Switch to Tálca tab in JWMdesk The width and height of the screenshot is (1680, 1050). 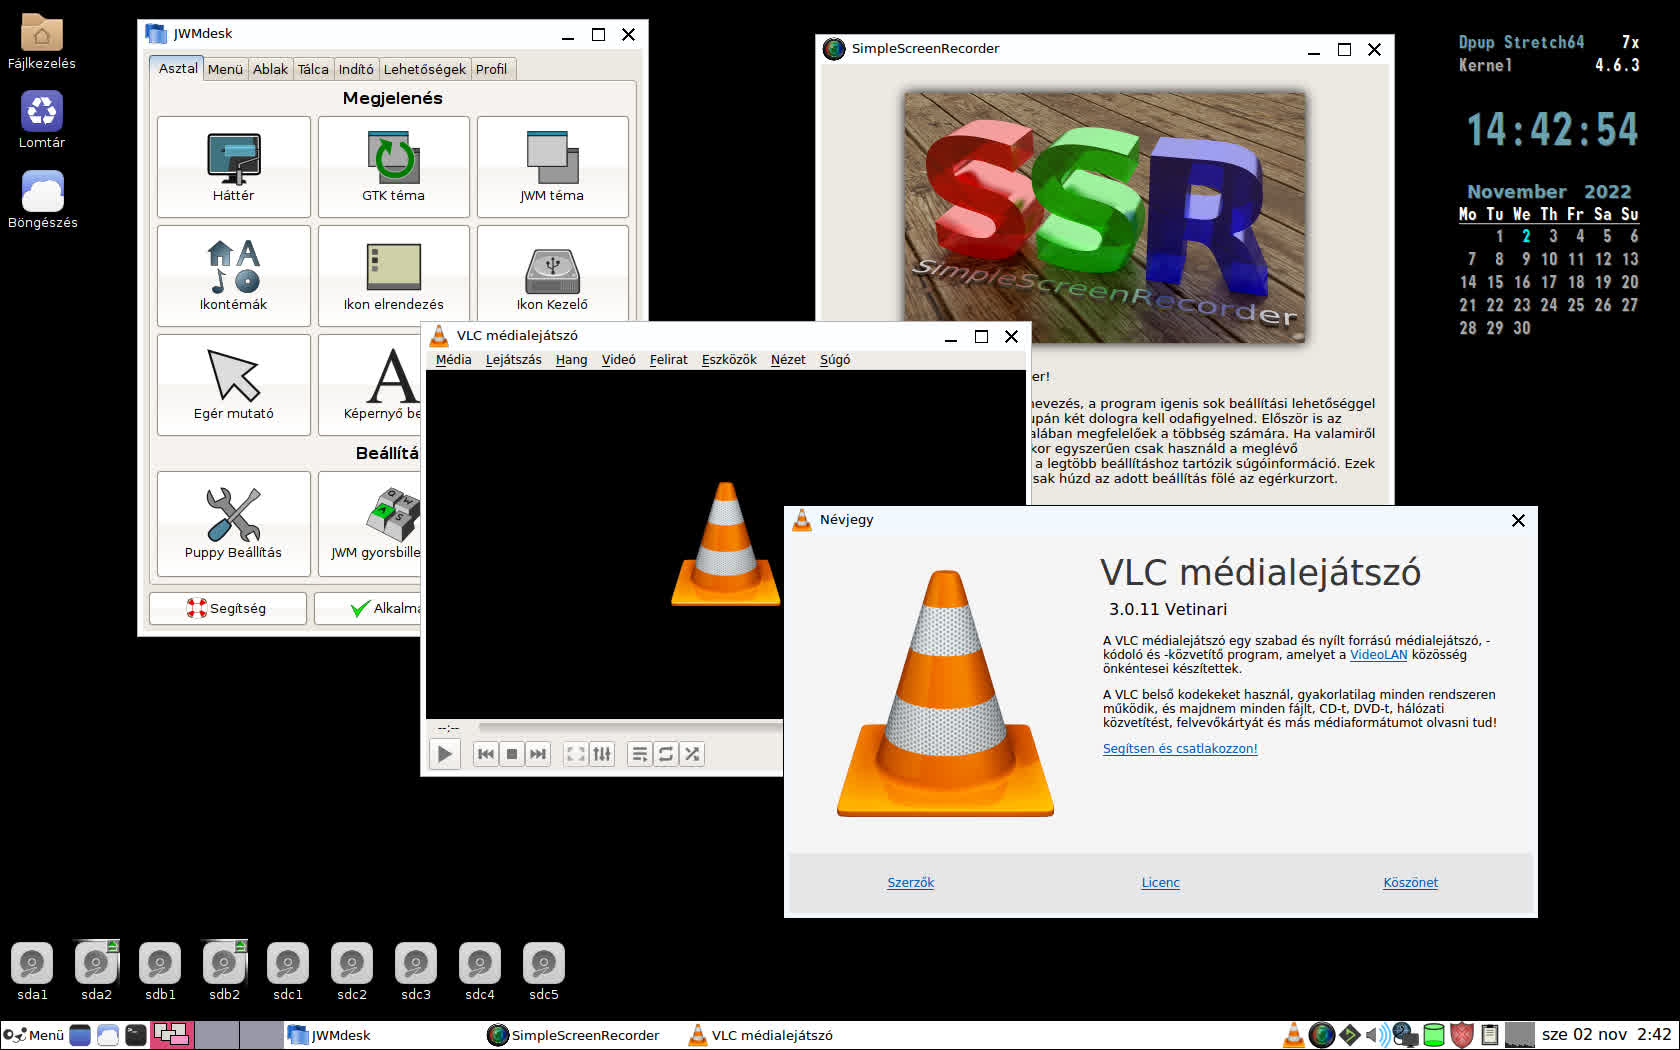[313, 69]
